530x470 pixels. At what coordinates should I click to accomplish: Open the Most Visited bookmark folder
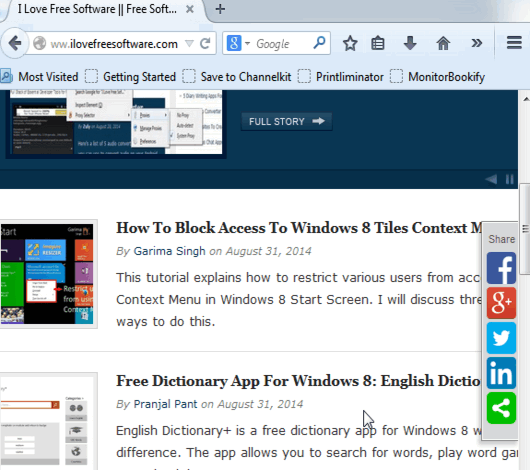pyautogui.click(x=40, y=77)
